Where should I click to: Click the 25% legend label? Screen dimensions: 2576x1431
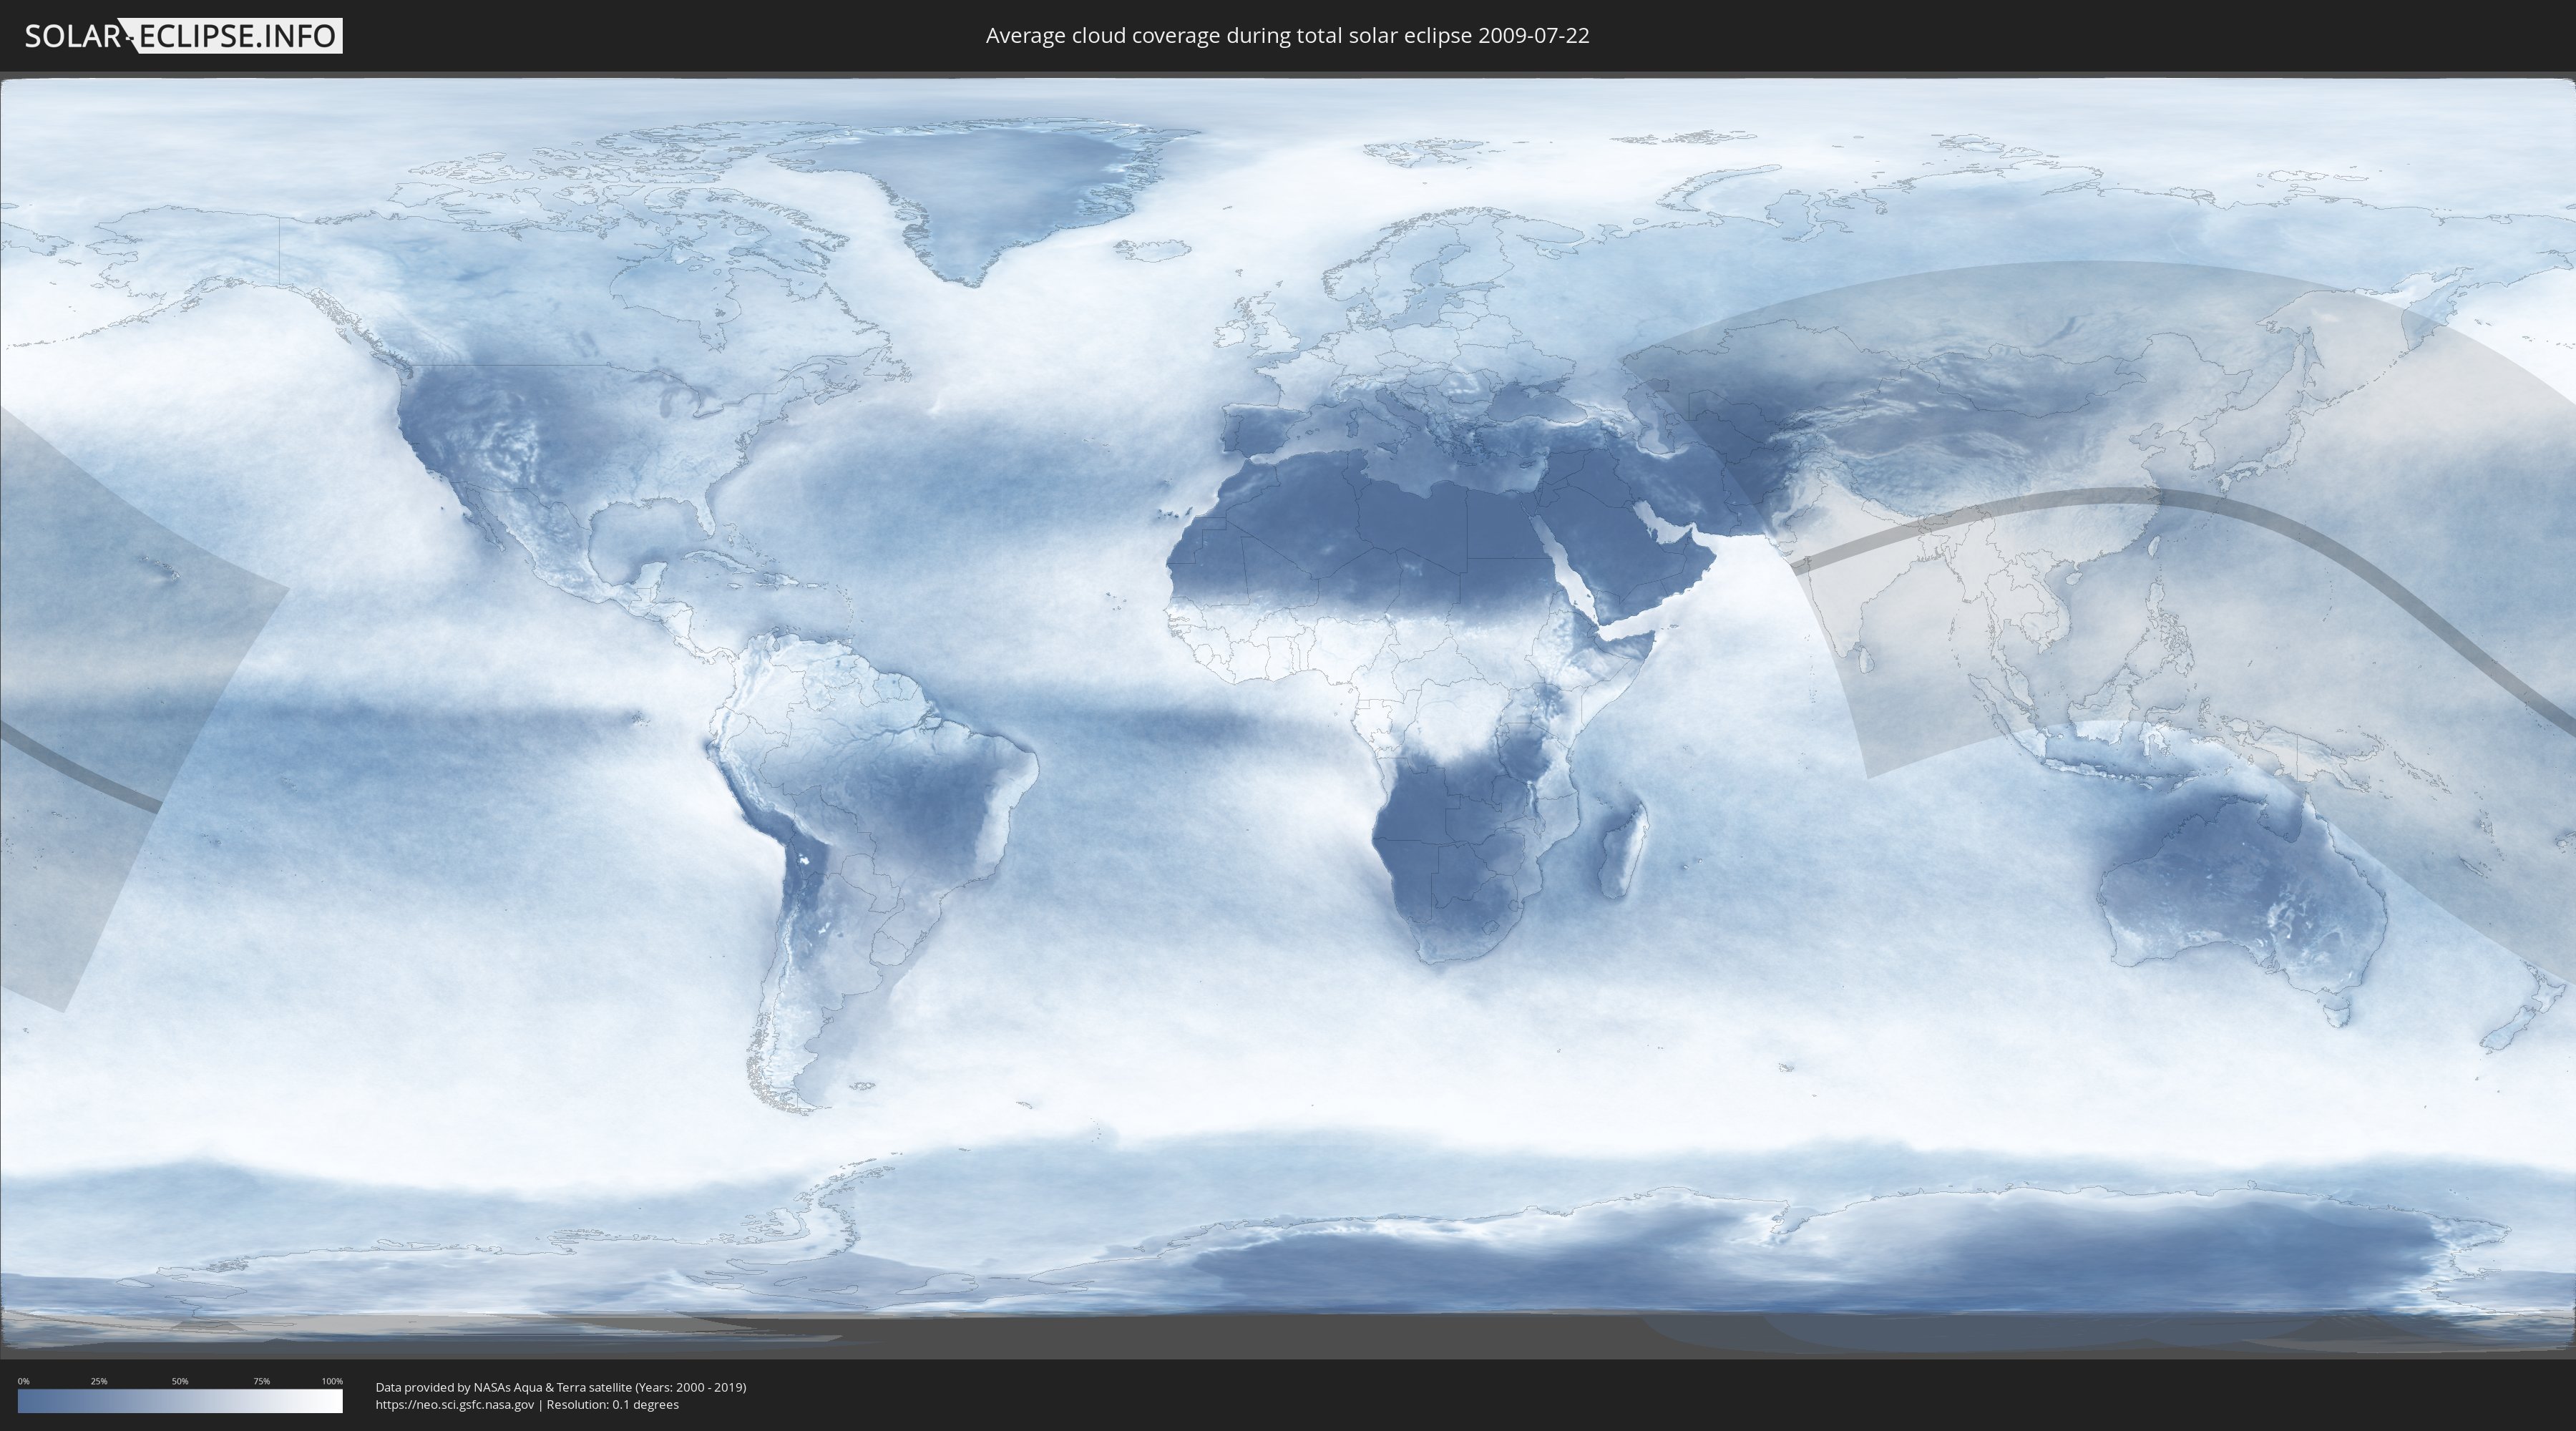click(x=99, y=1381)
